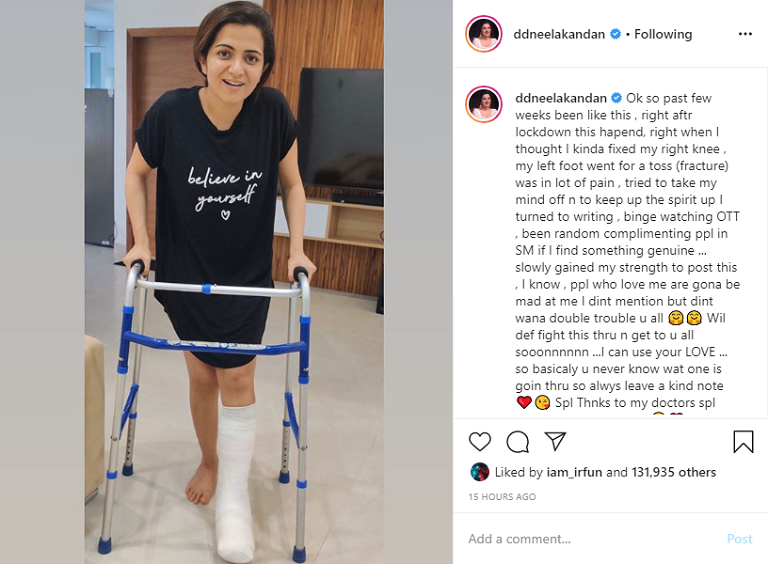
Task: Open iam_irfun's profile link
Action: 574,472
